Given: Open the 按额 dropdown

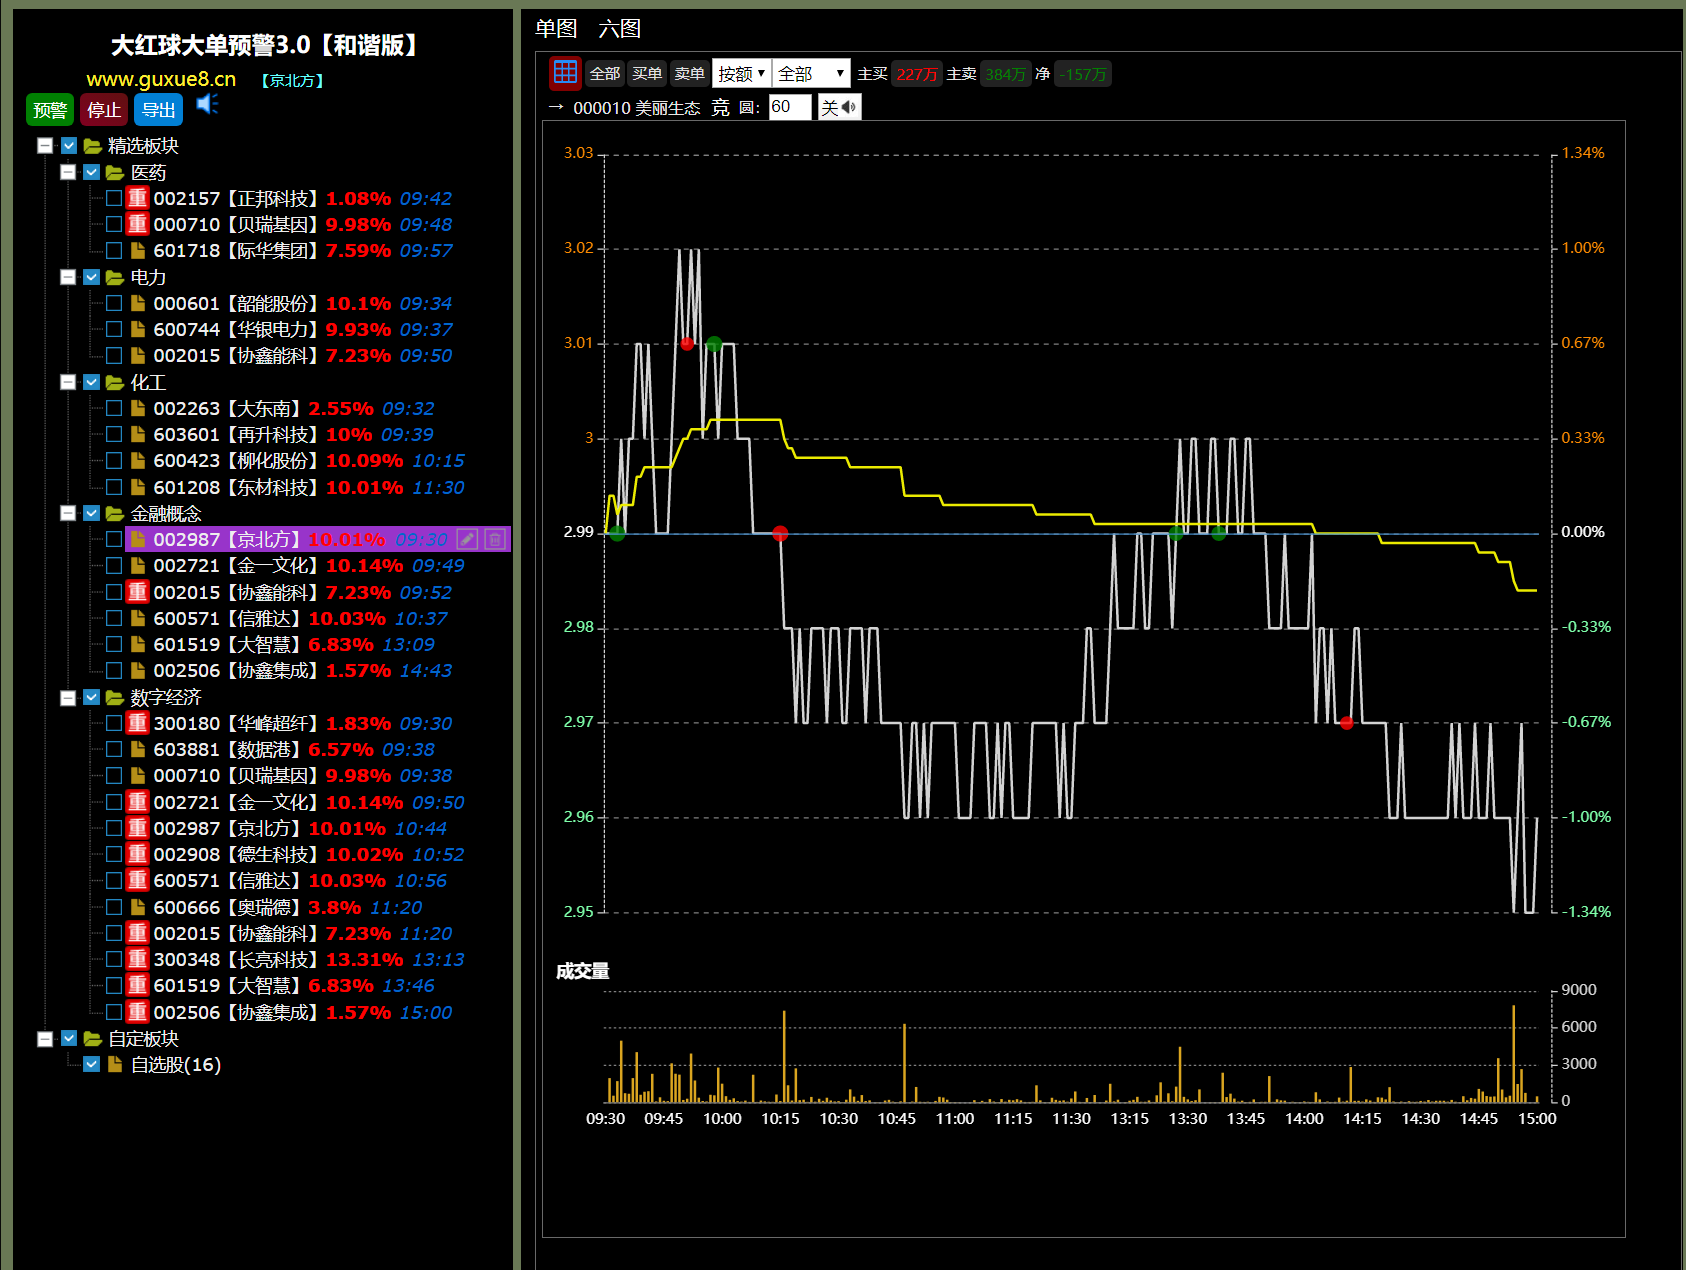Looking at the screenshot, I should [x=741, y=74].
